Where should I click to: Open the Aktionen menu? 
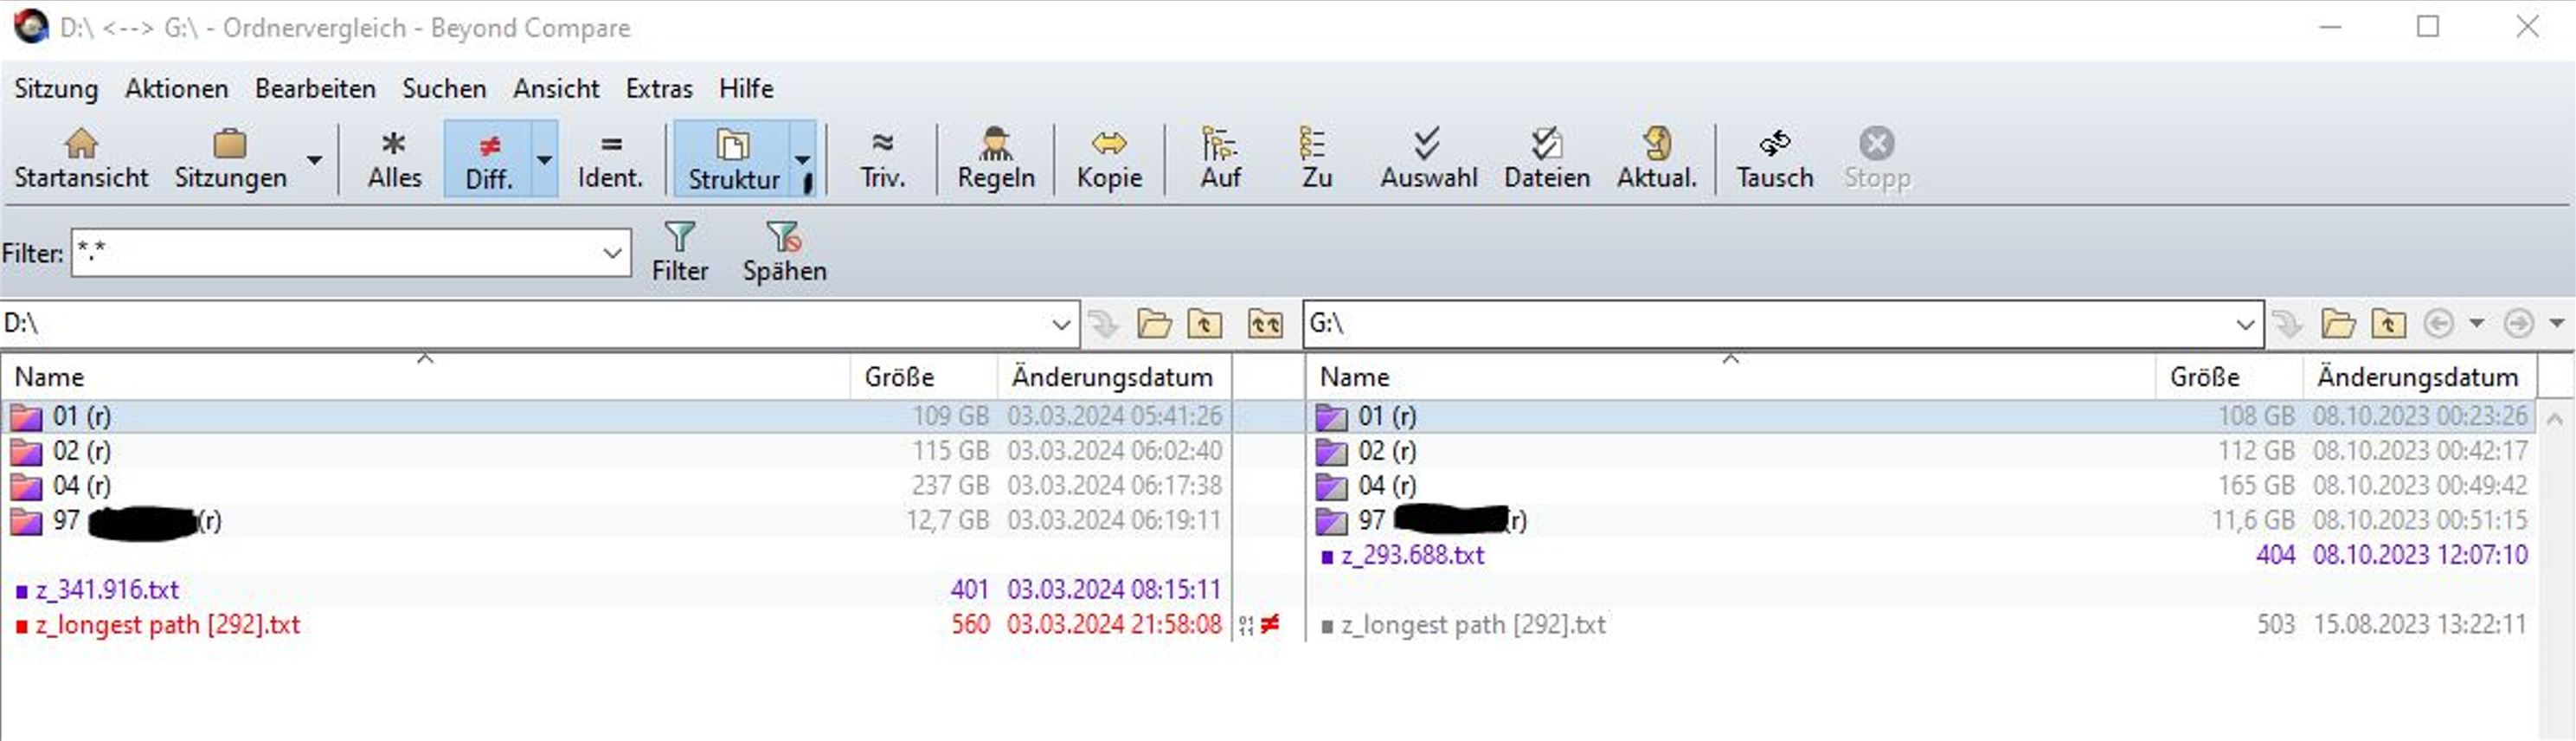click(177, 88)
